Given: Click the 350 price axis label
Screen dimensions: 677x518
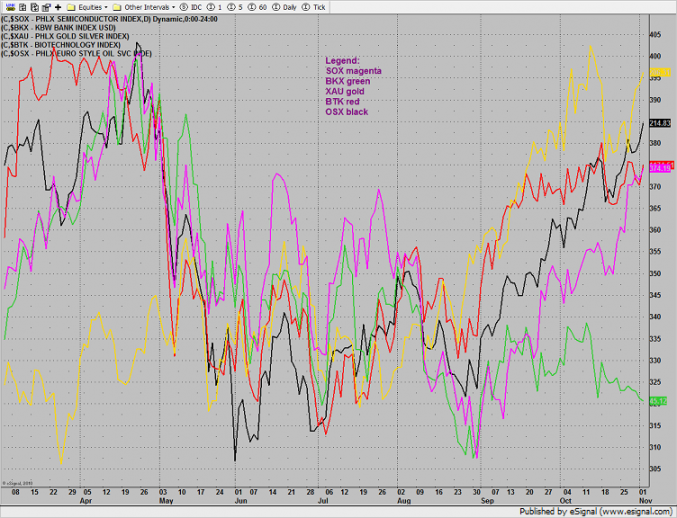Looking at the screenshot, I should click(x=655, y=274).
